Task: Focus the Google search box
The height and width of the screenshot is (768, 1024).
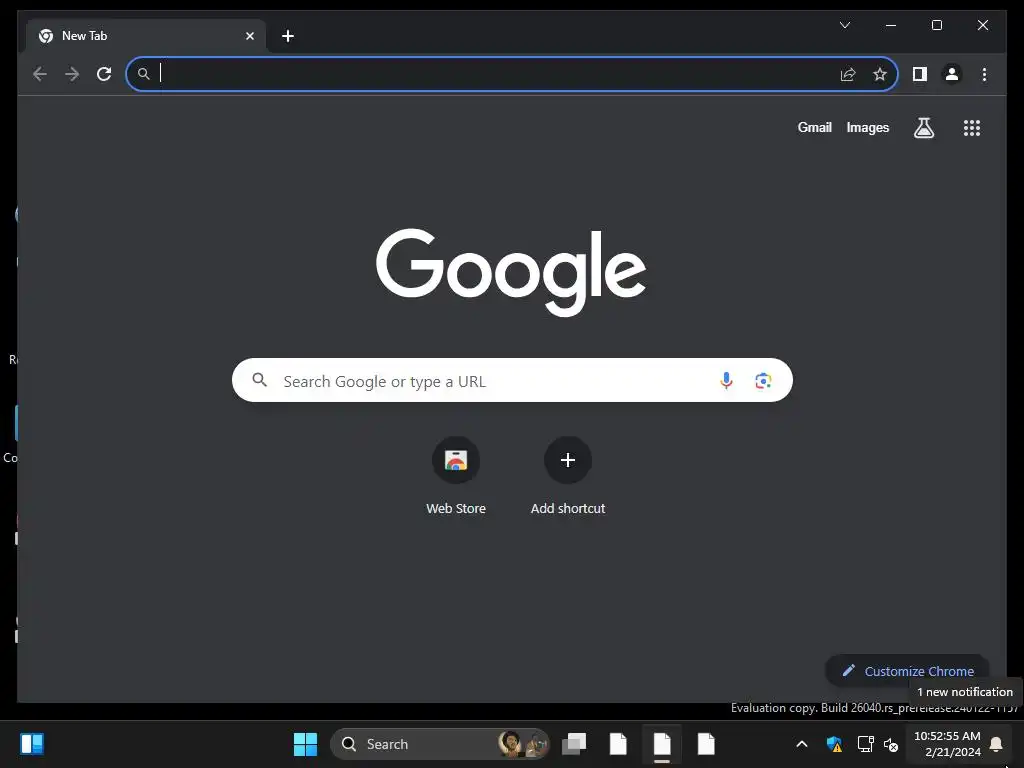Action: tap(512, 380)
